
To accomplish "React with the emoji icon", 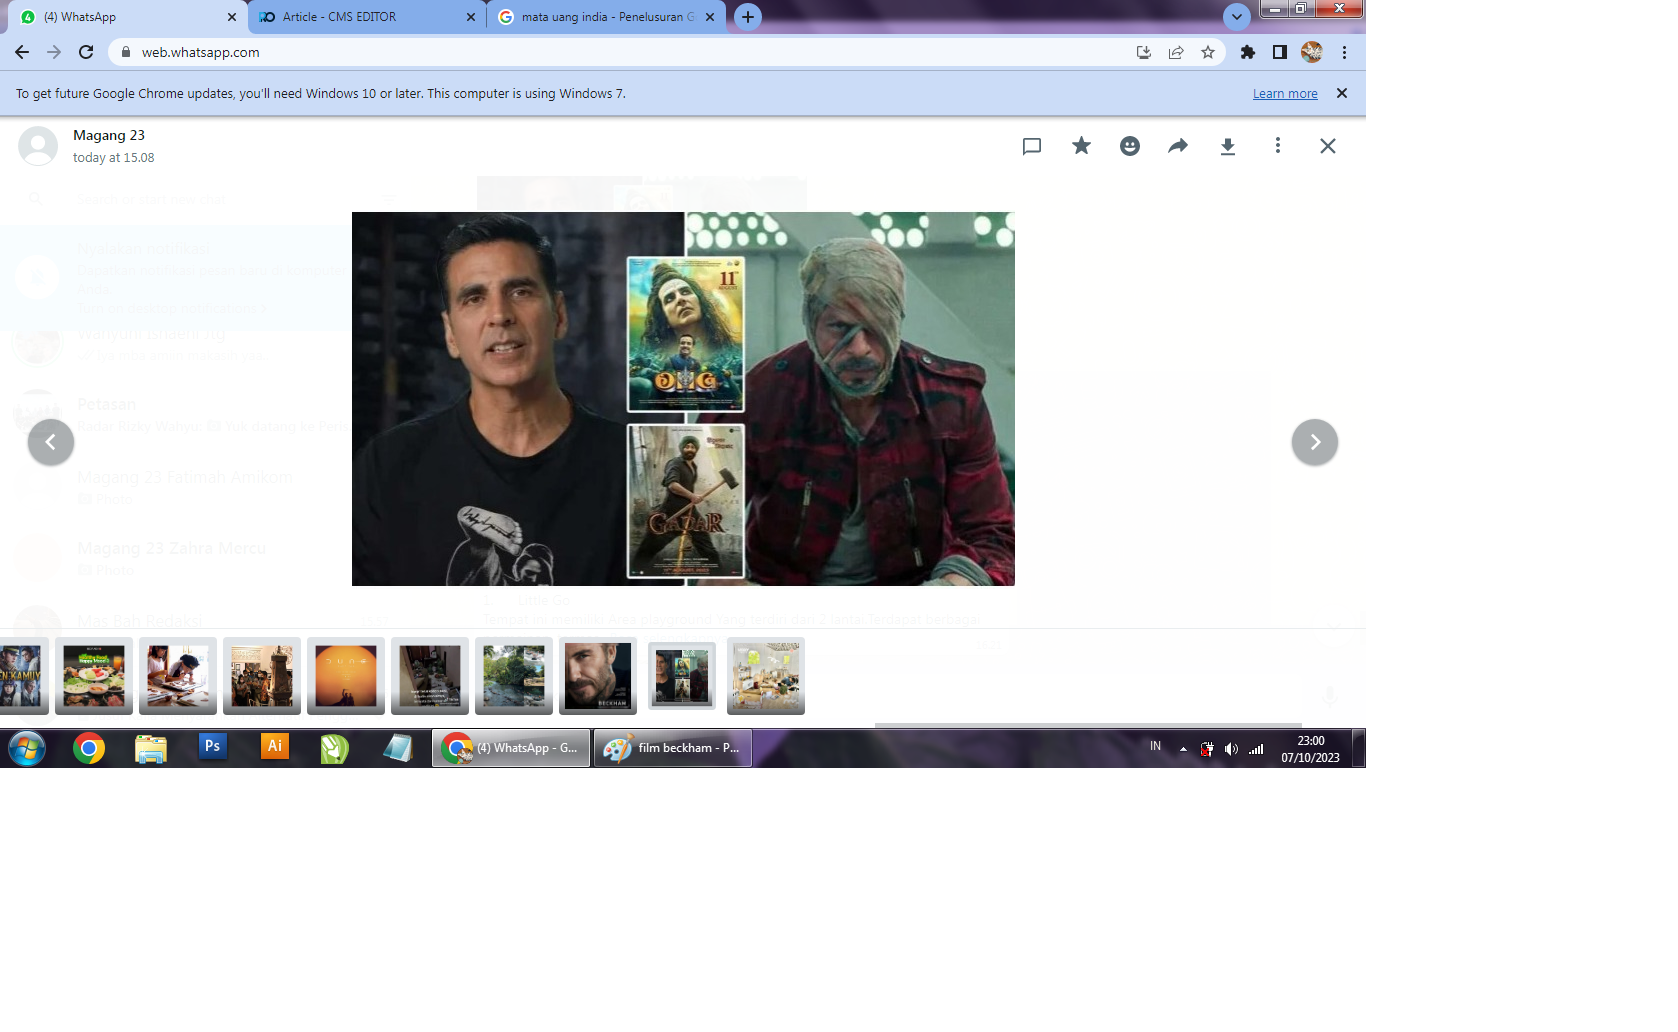I will point(1130,146).
